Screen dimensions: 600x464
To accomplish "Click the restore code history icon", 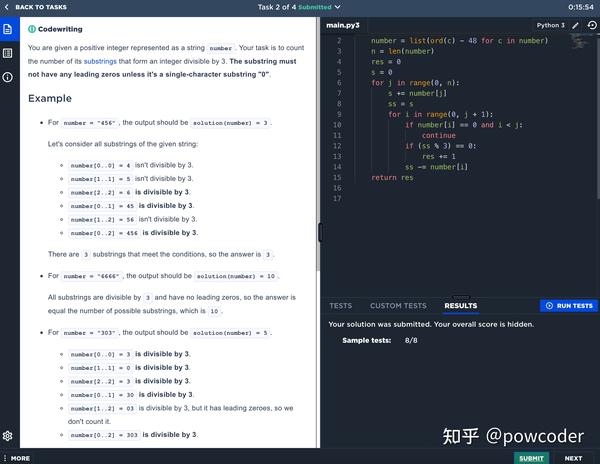I will (x=592, y=25).
